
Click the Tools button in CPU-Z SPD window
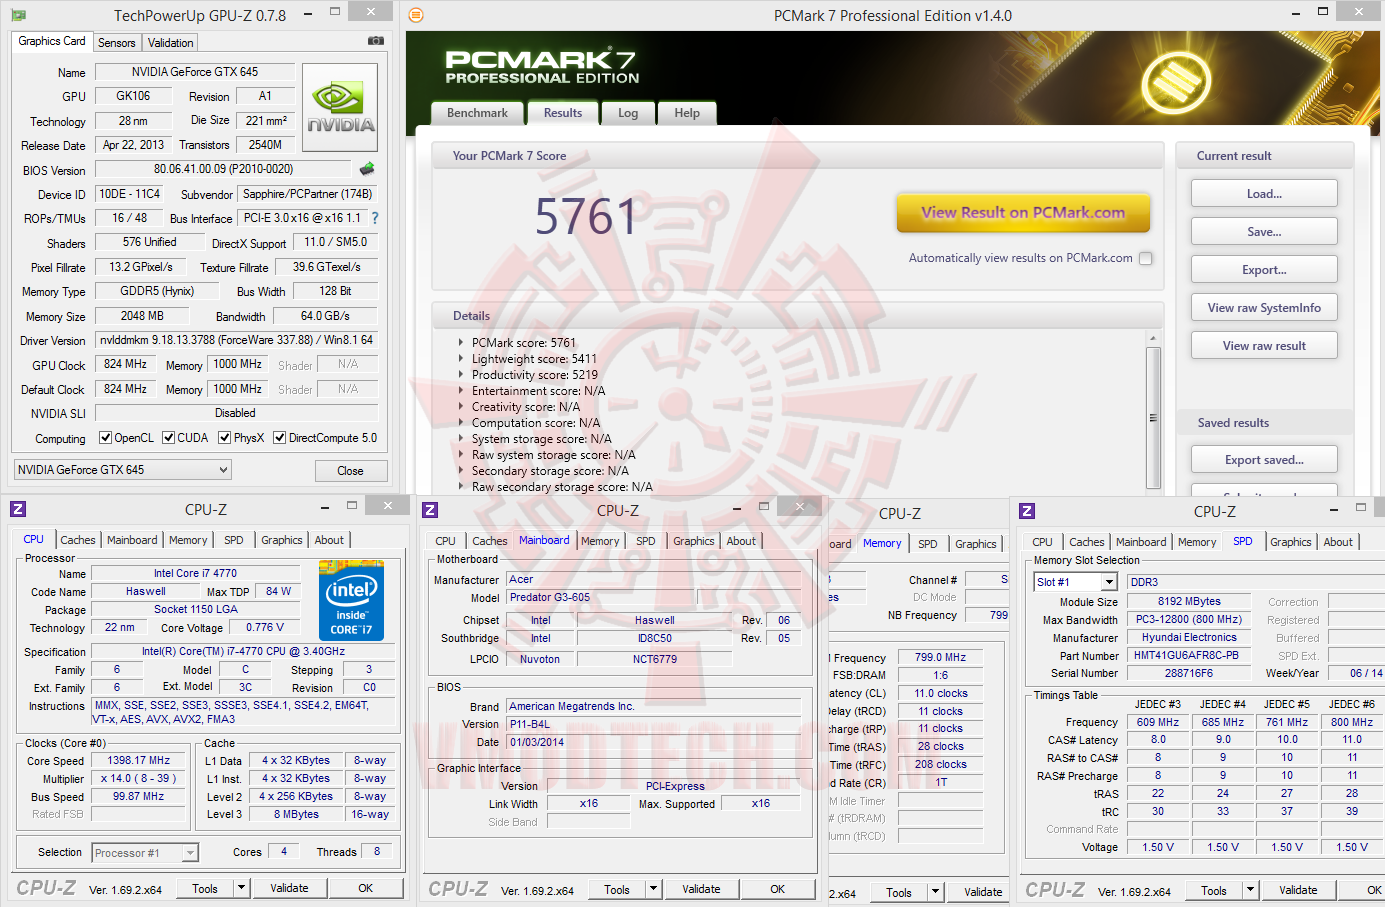pyautogui.click(x=1214, y=890)
